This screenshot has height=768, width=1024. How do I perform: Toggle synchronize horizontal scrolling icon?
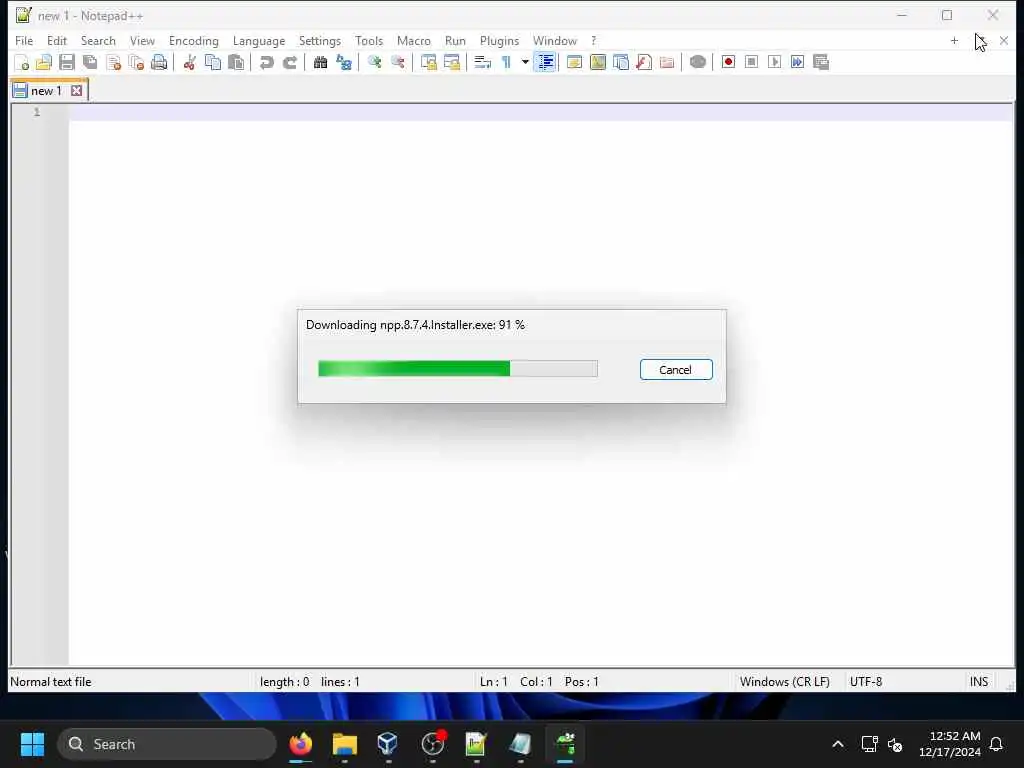click(x=452, y=62)
